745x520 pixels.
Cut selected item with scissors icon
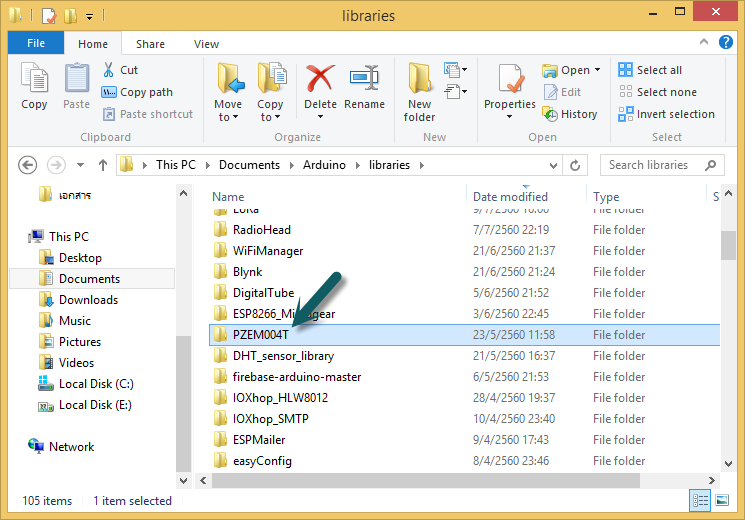pos(120,70)
